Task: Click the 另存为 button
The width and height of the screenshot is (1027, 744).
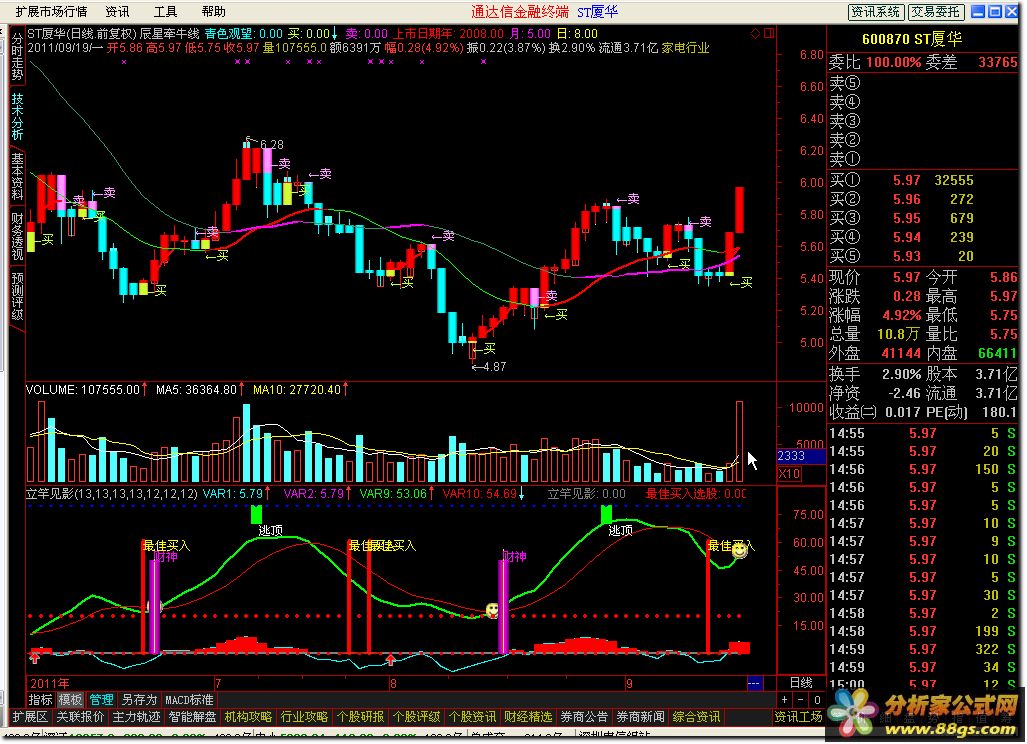Action: pyautogui.click(x=139, y=700)
